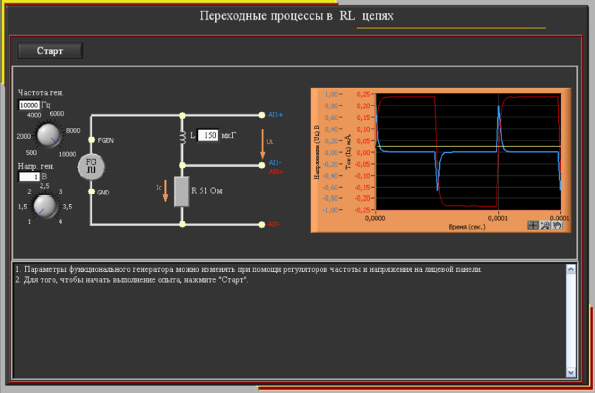Click the gray resistor R symbol
Image resolution: width=595 pixels, height=393 pixels.
[x=182, y=192]
